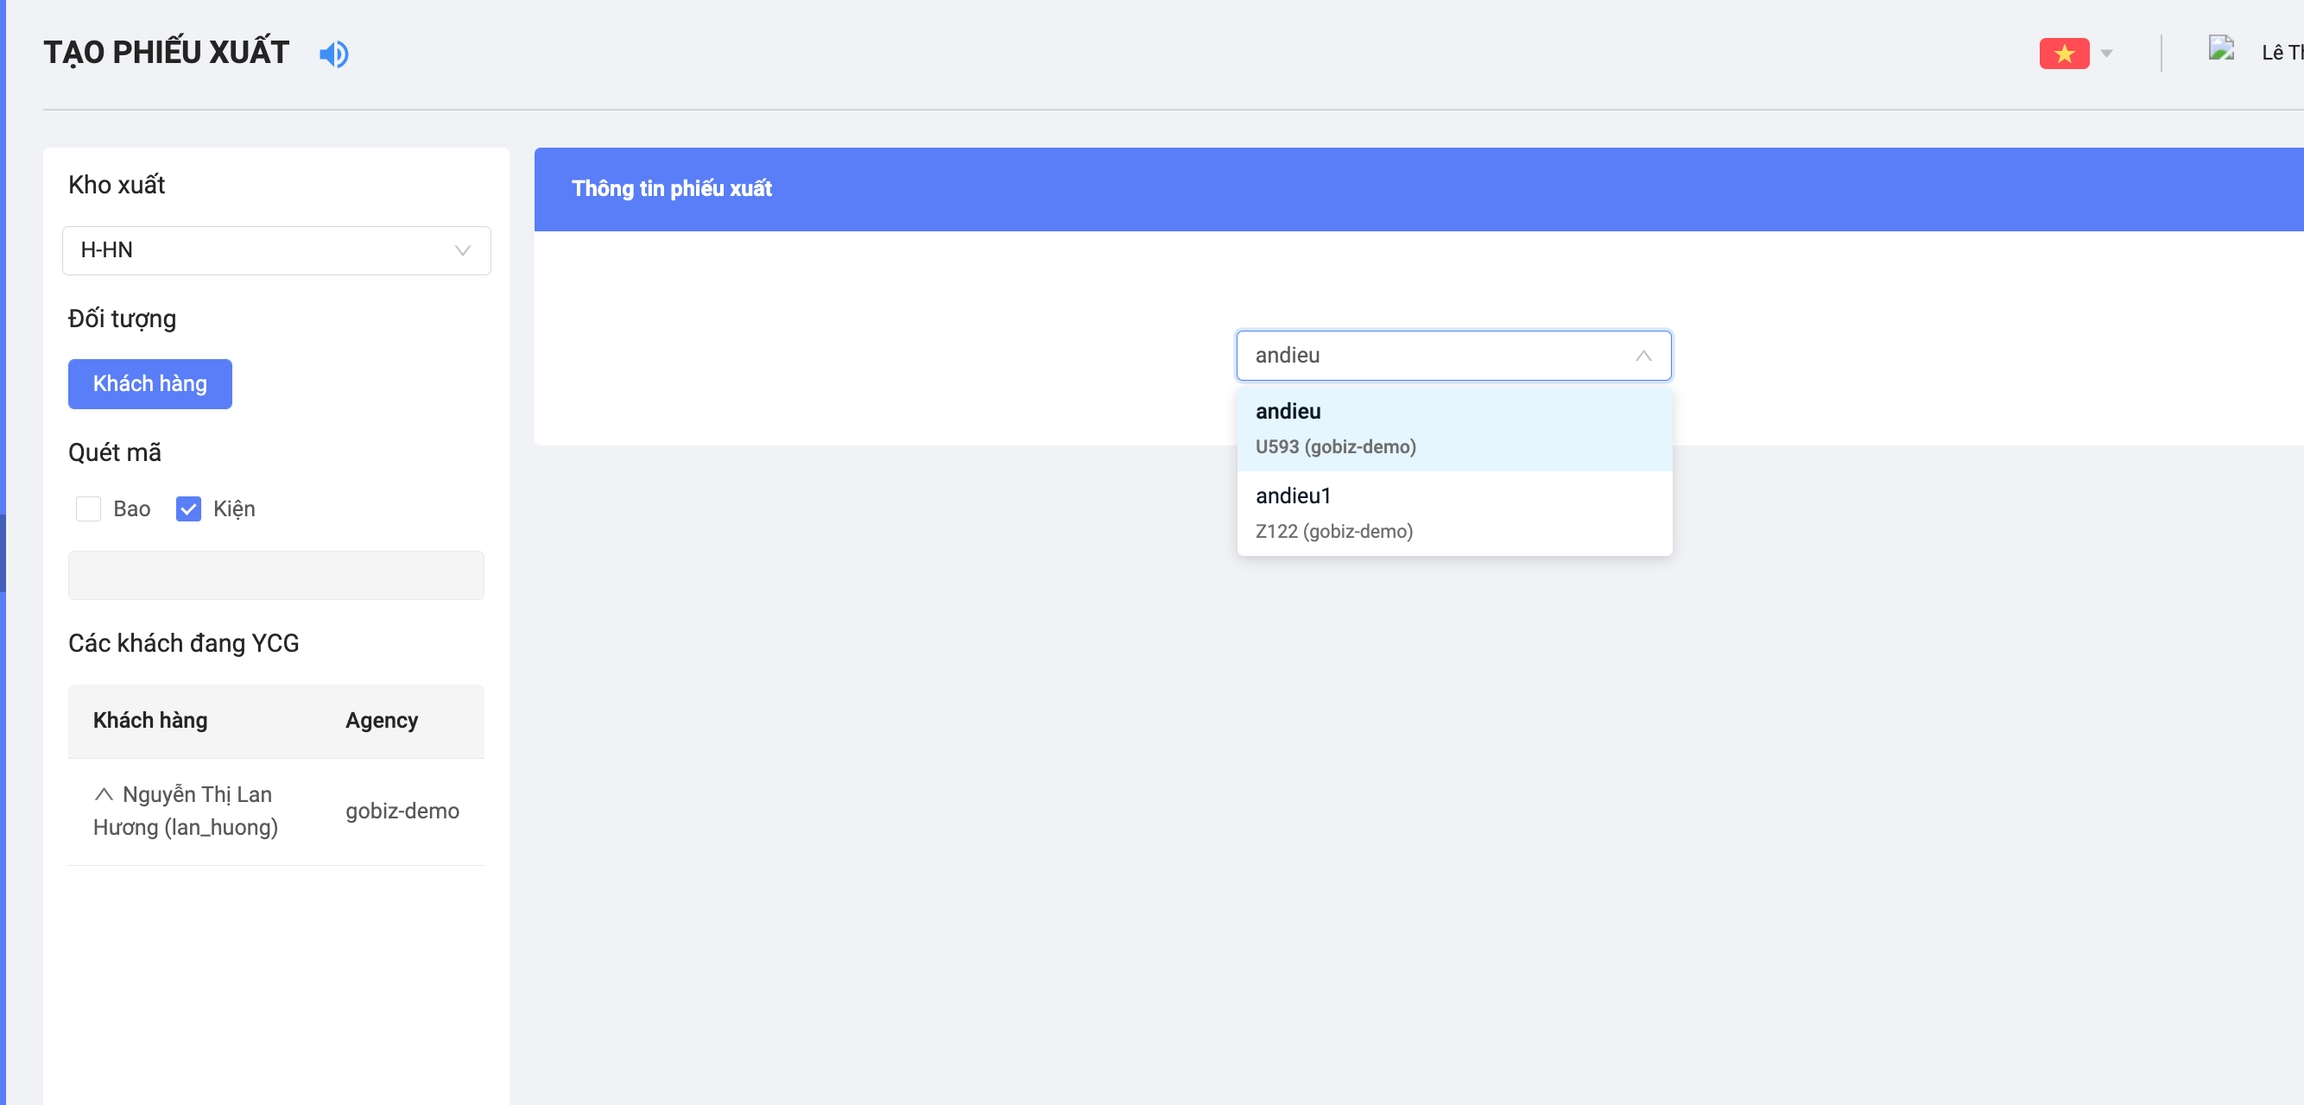
Task: Click the Lê user name at top right
Action: [x=2281, y=53]
